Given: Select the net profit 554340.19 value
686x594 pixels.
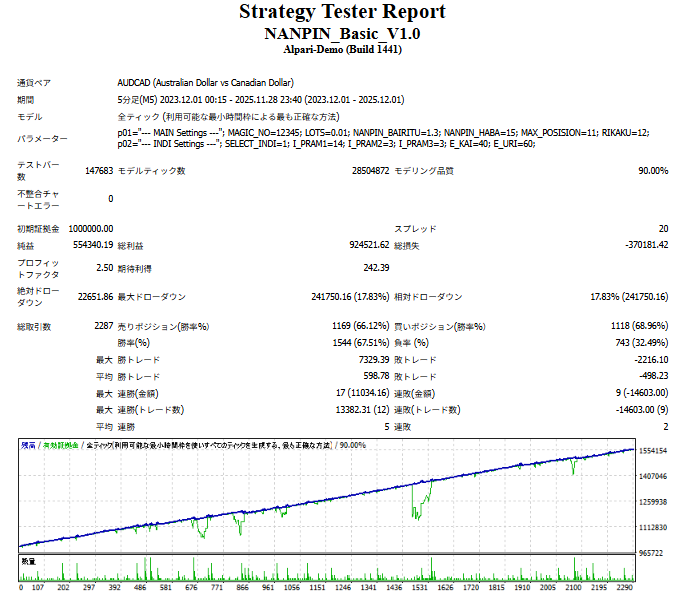Looking at the screenshot, I should click(x=93, y=245).
